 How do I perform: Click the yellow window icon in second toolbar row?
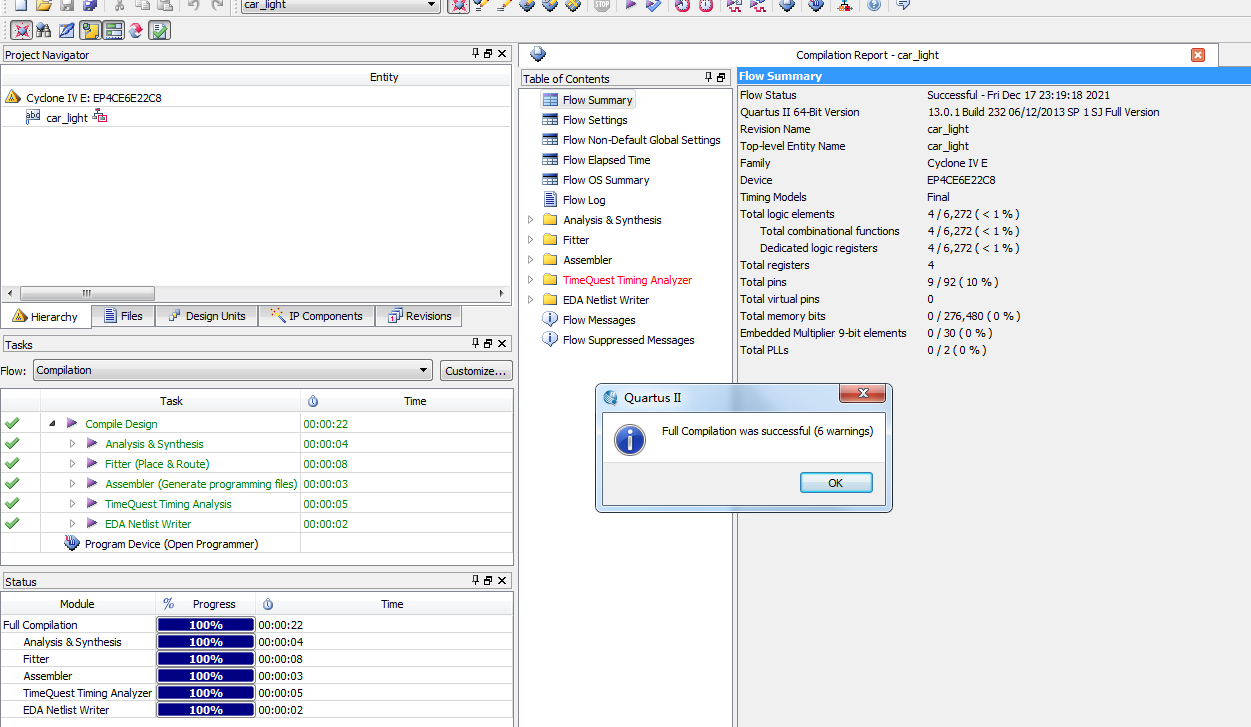[x=90, y=30]
